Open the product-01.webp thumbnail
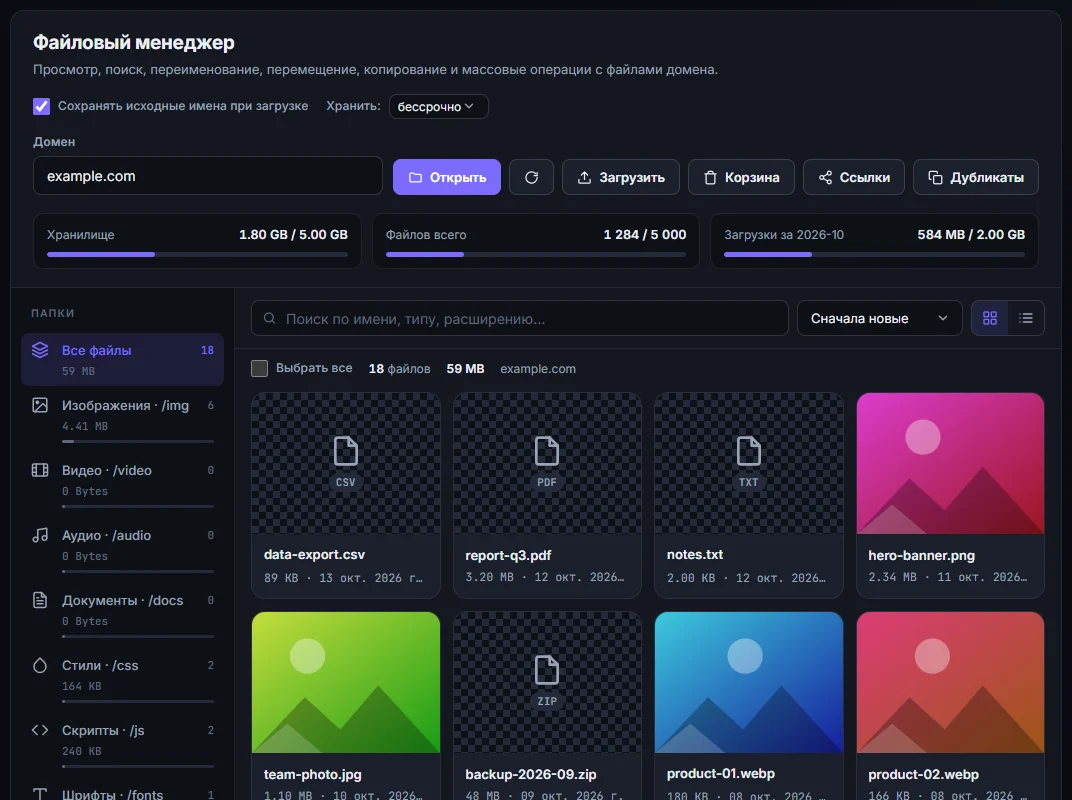The image size is (1072, 800). (749, 682)
